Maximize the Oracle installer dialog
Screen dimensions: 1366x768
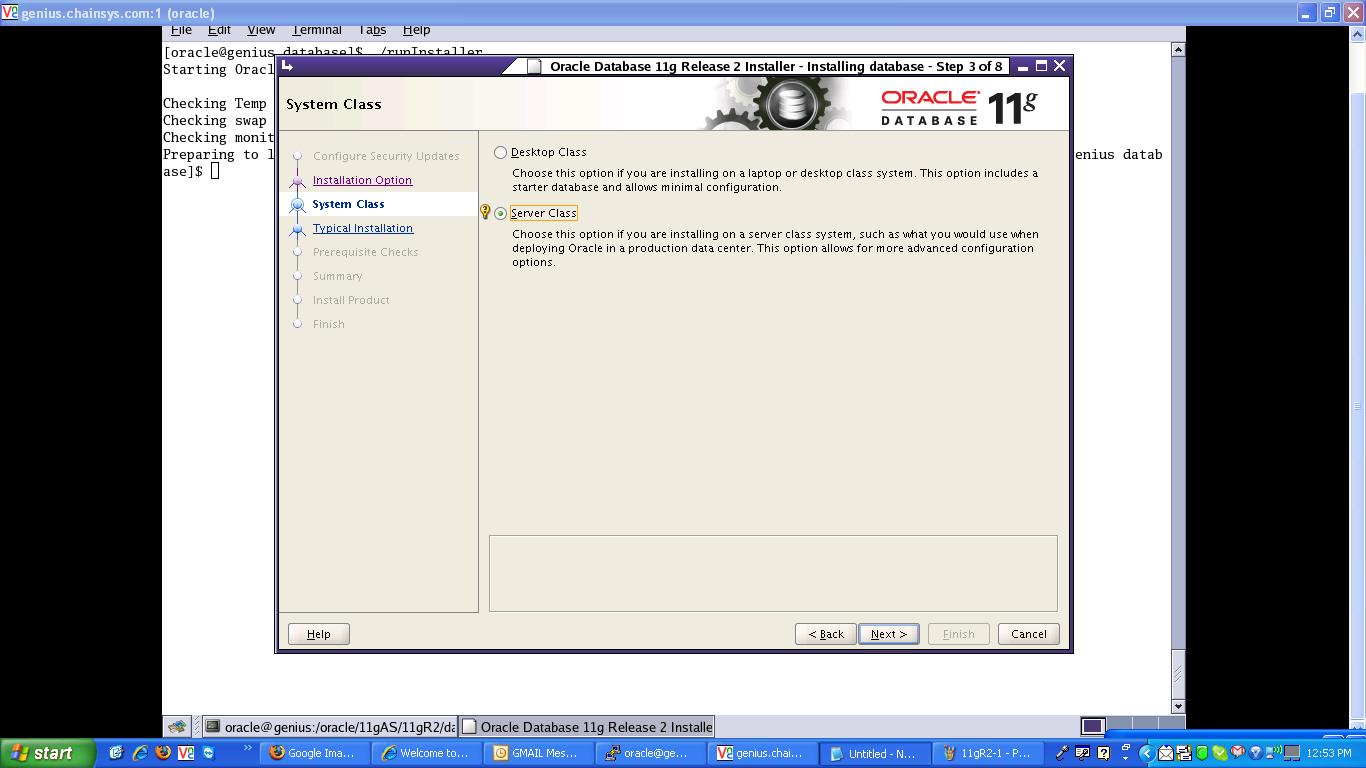pyautogui.click(x=1041, y=66)
